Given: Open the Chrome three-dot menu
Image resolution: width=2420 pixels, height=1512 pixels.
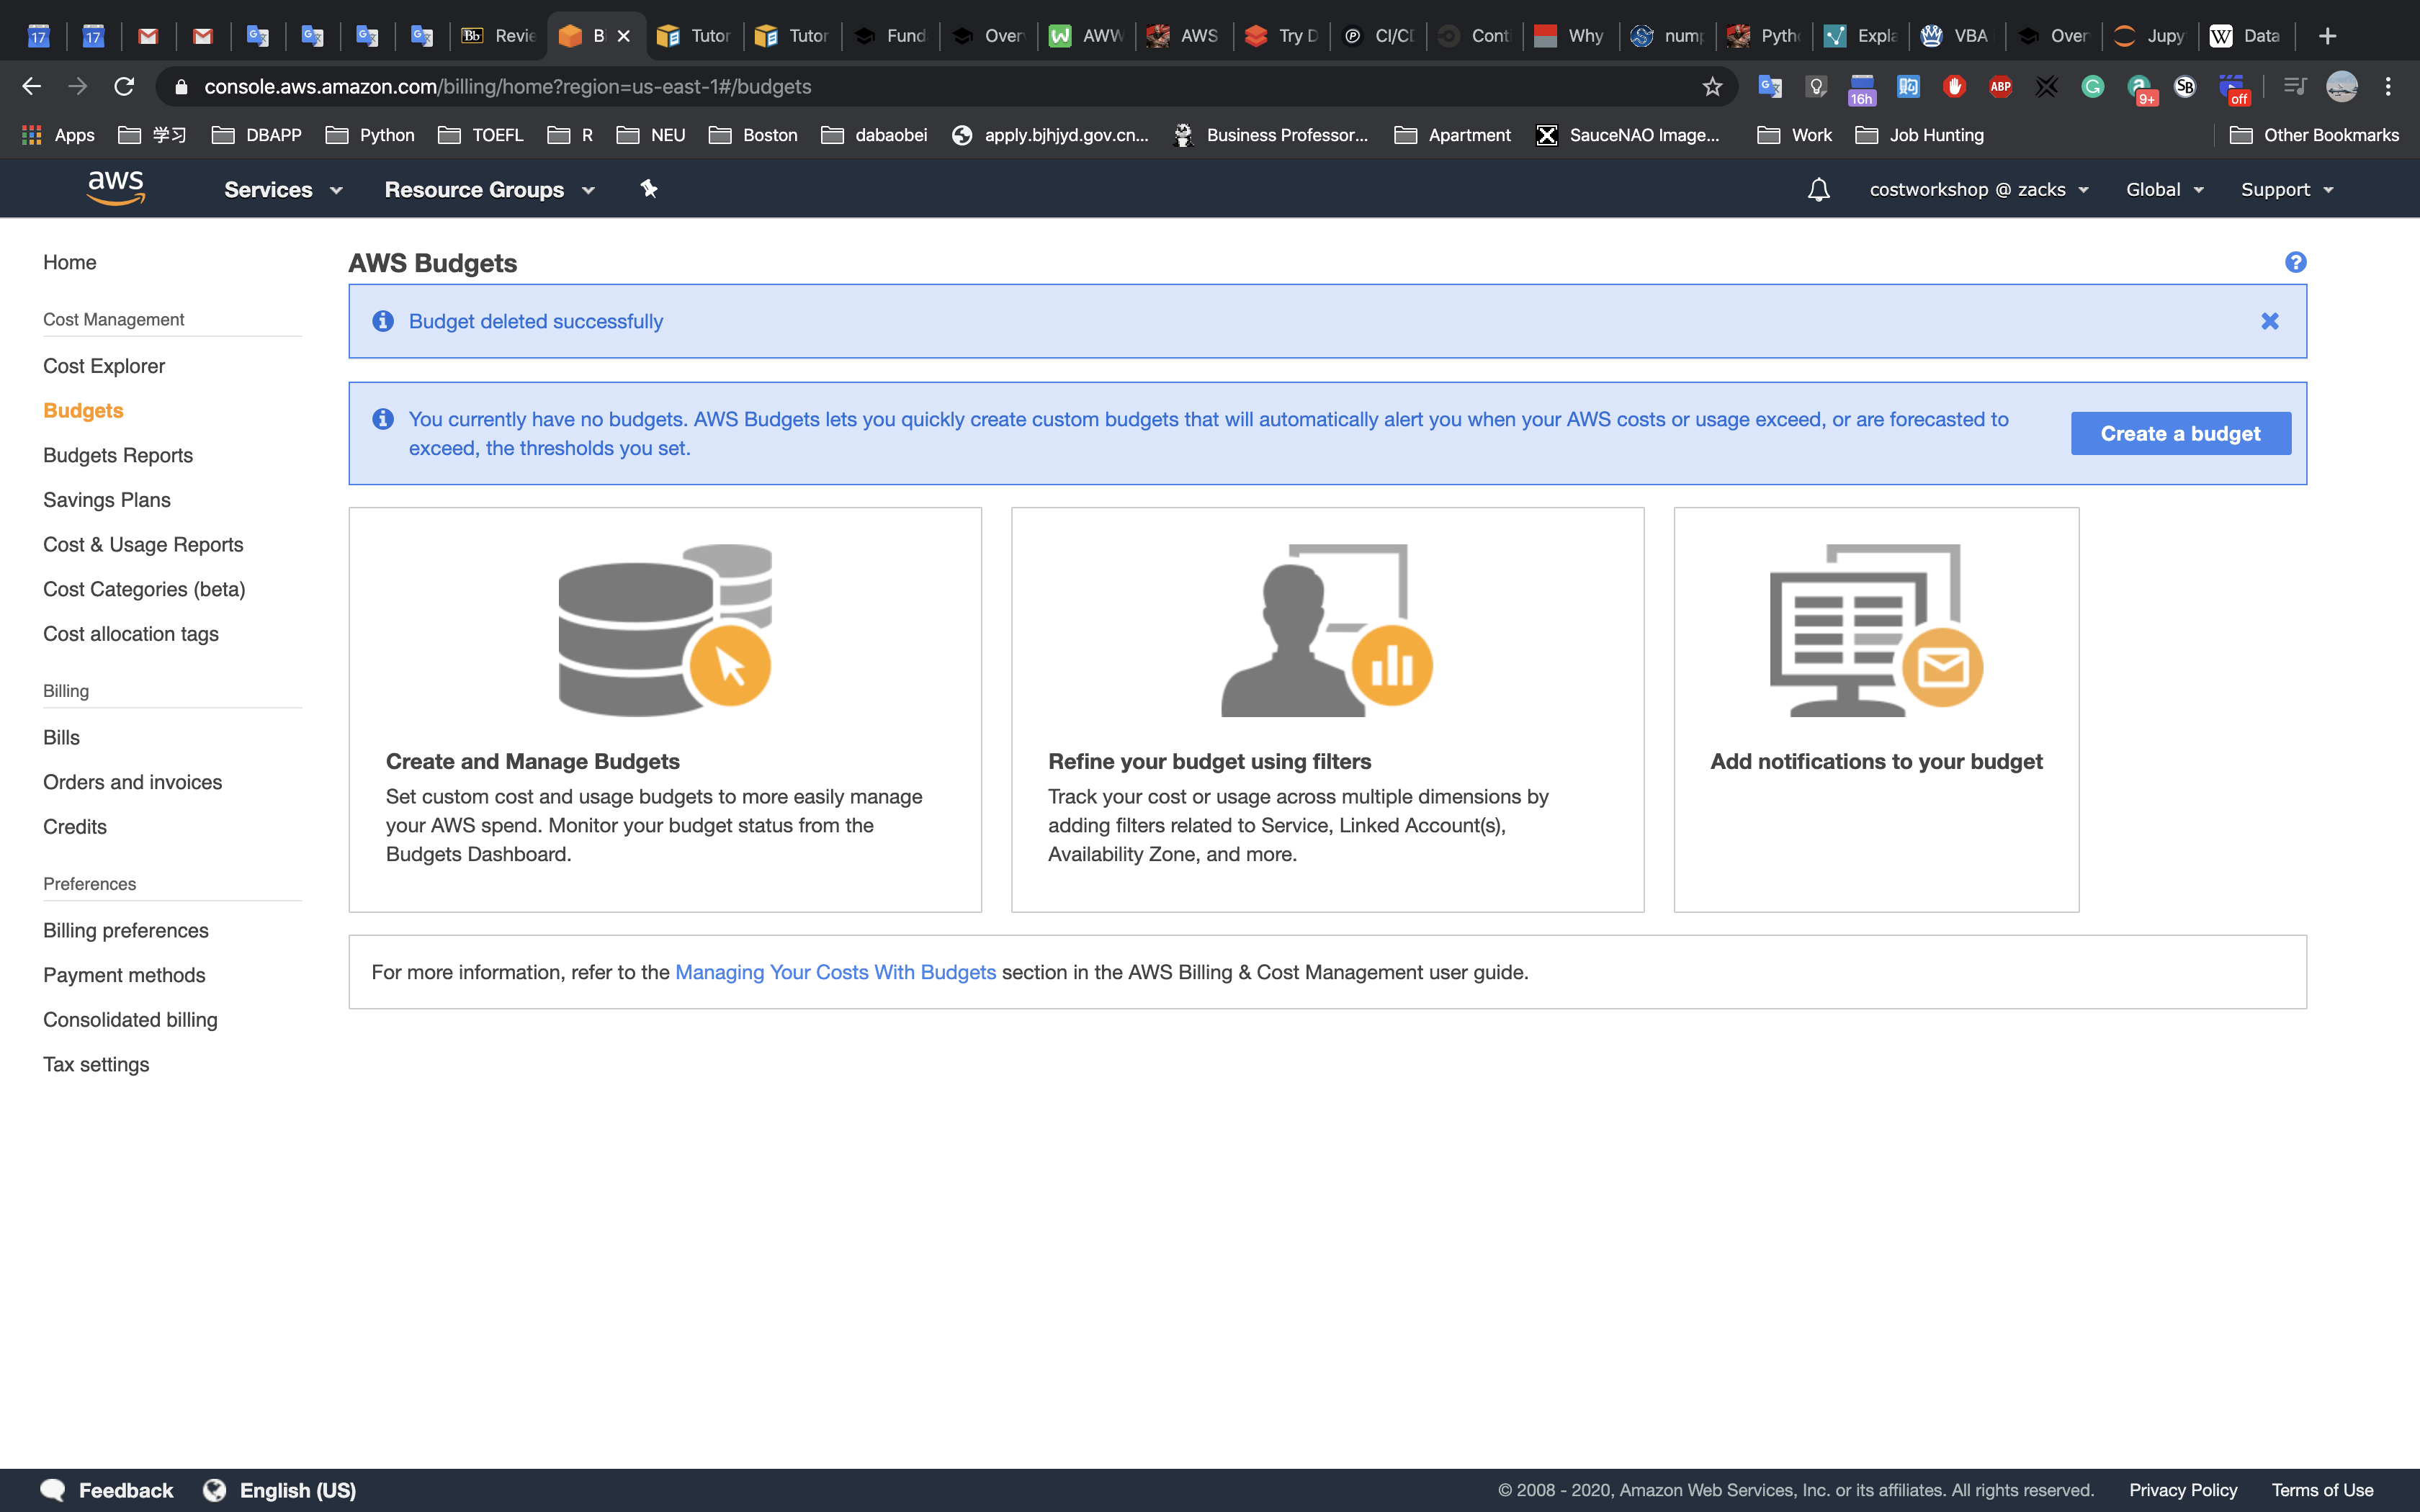Looking at the screenshot, I should (2388, 87).
